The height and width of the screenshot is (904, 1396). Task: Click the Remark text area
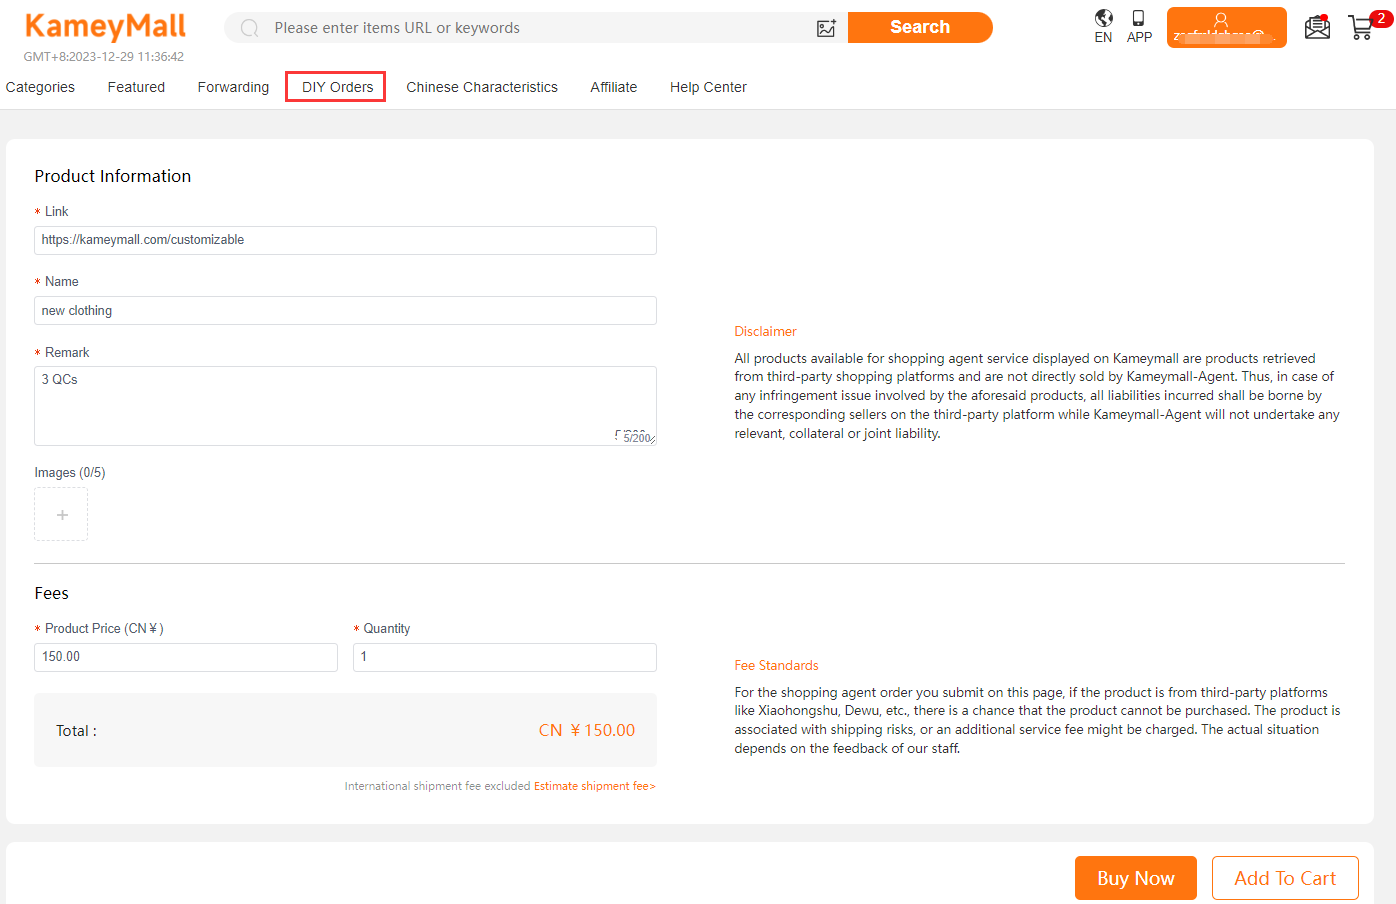345,406
